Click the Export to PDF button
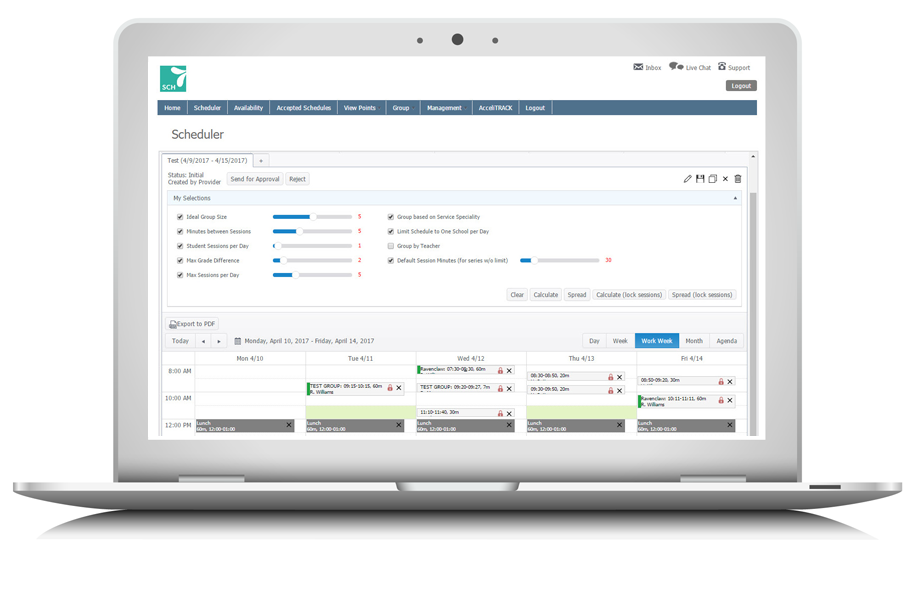Viewport: 915px width, 590px height. click(192, 324)
